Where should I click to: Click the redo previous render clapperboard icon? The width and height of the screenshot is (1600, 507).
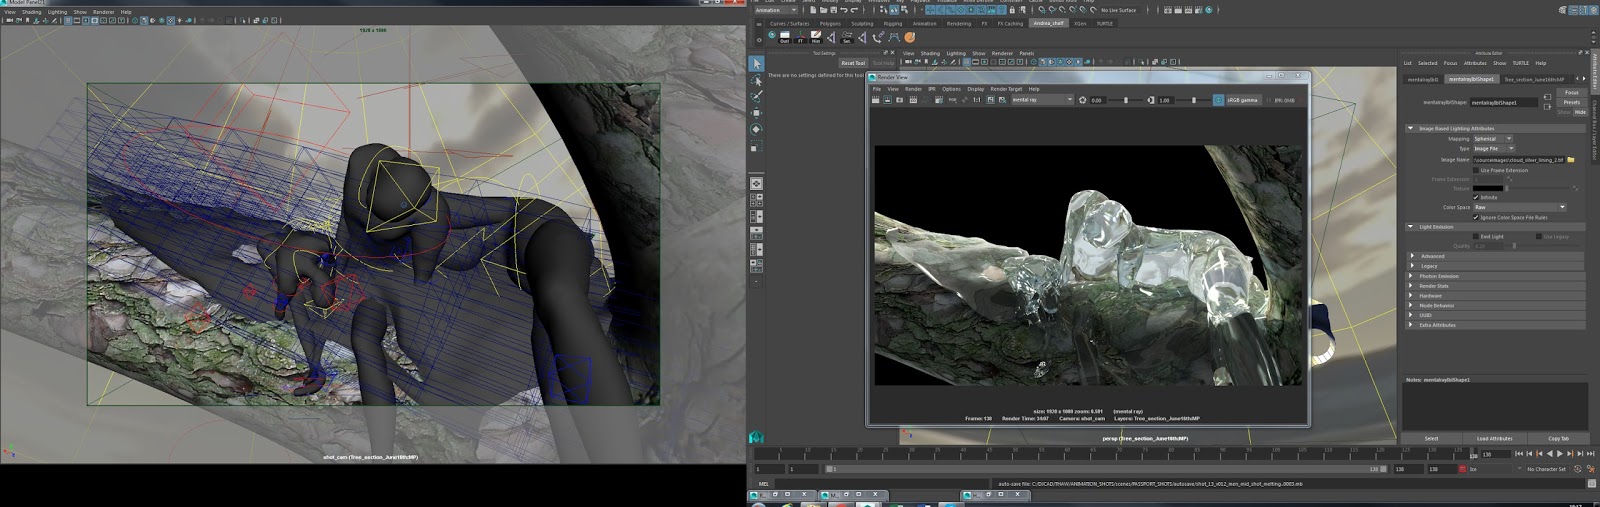[x=875, y=100]
